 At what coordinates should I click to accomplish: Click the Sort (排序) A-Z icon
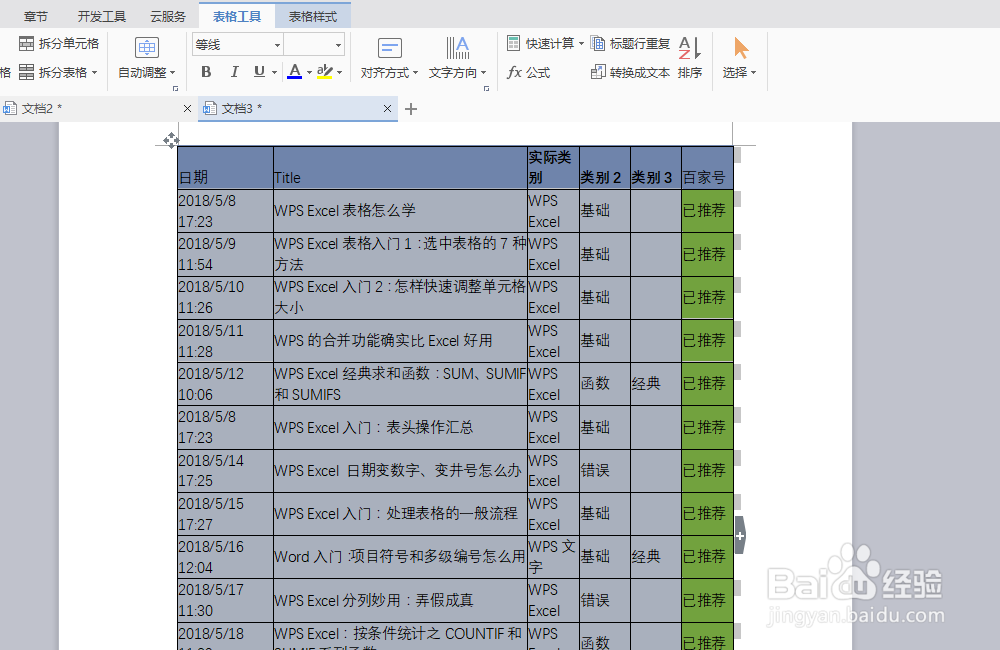pyautogui.click(x=690, y=59)
